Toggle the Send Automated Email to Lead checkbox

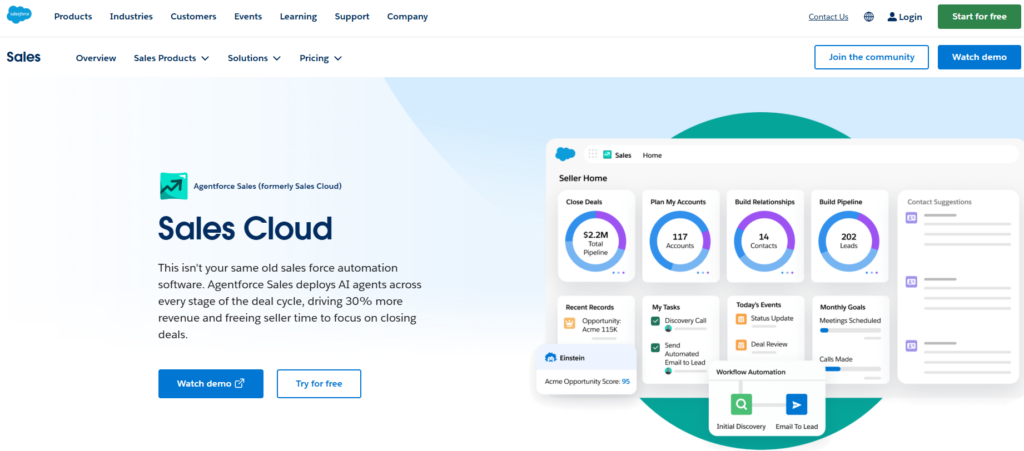click(x=656, y=348)
